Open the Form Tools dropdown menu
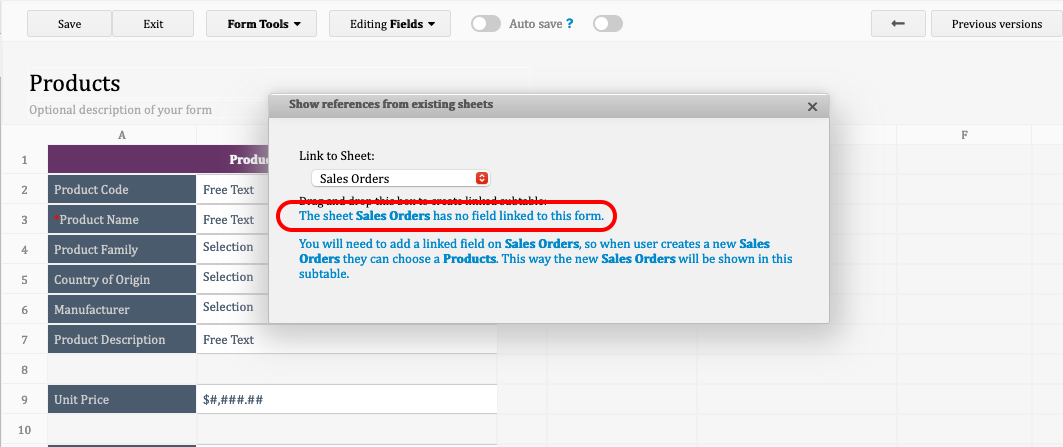The width and height of the screenshot is (1063, 447). (261, 24)
